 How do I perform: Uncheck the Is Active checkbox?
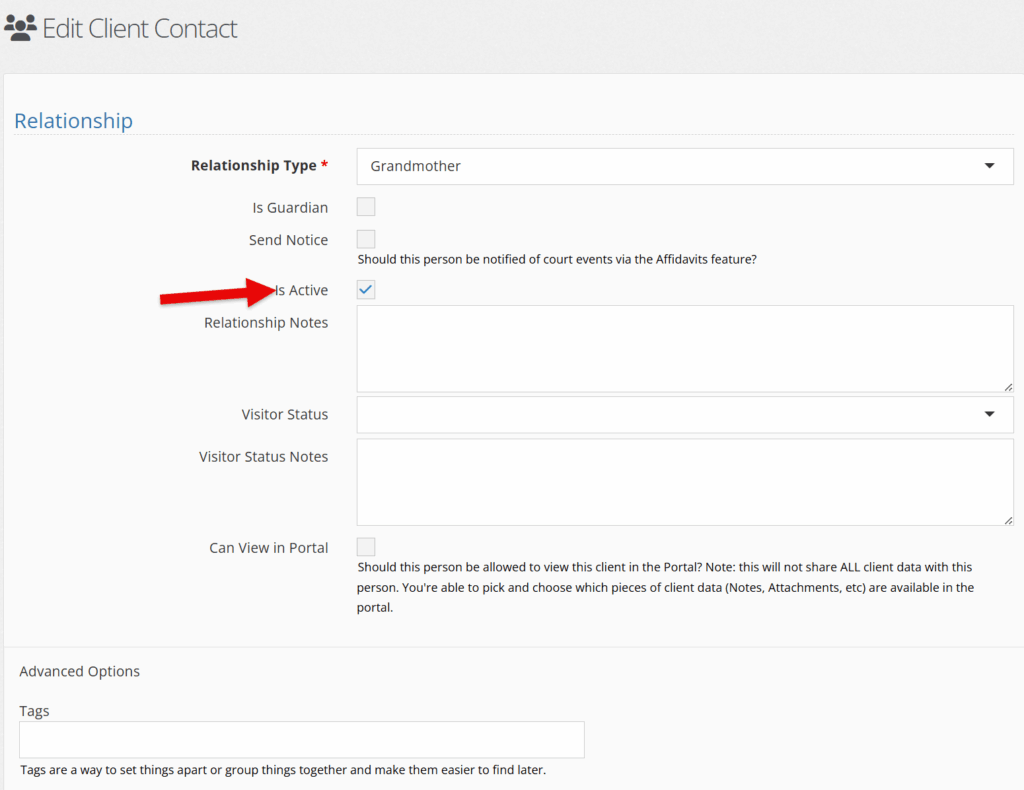[366, 290]
